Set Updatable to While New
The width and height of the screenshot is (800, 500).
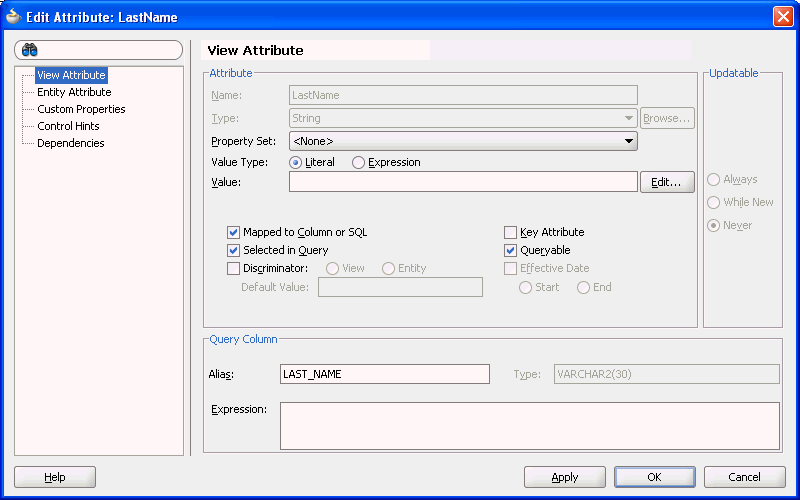pos(713,203)
